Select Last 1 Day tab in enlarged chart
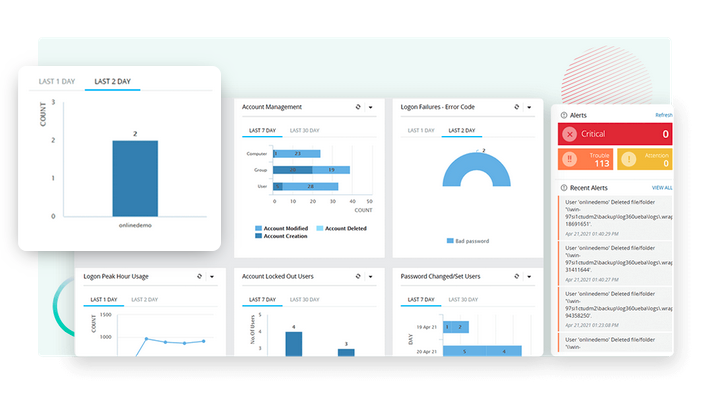Viewport: 705px width, 401px height. (x=56, y=81)
